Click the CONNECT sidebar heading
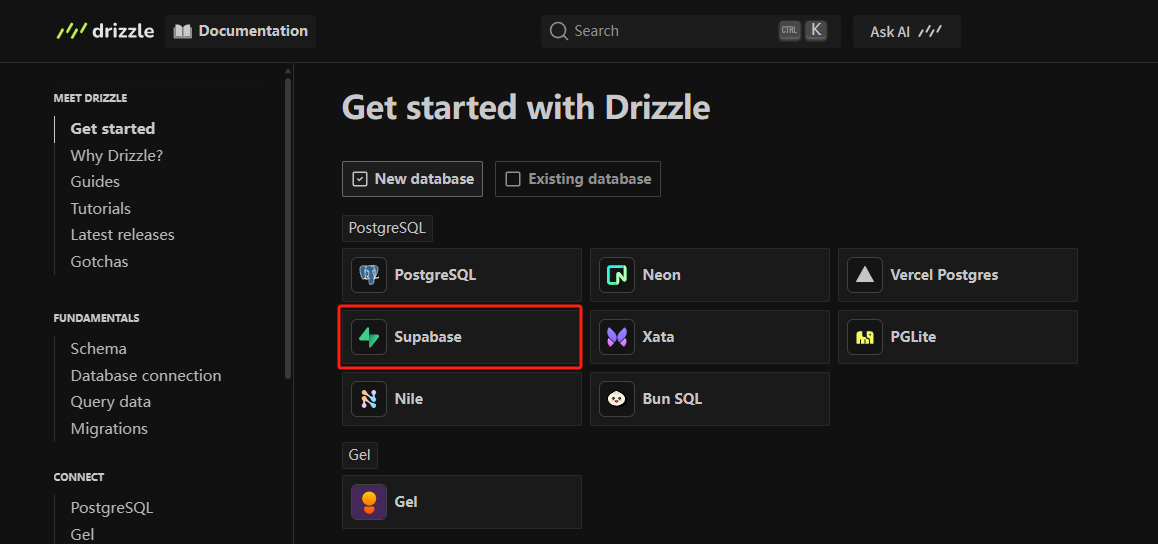This screenshot has width=1158, height=544. click(78, 477)
